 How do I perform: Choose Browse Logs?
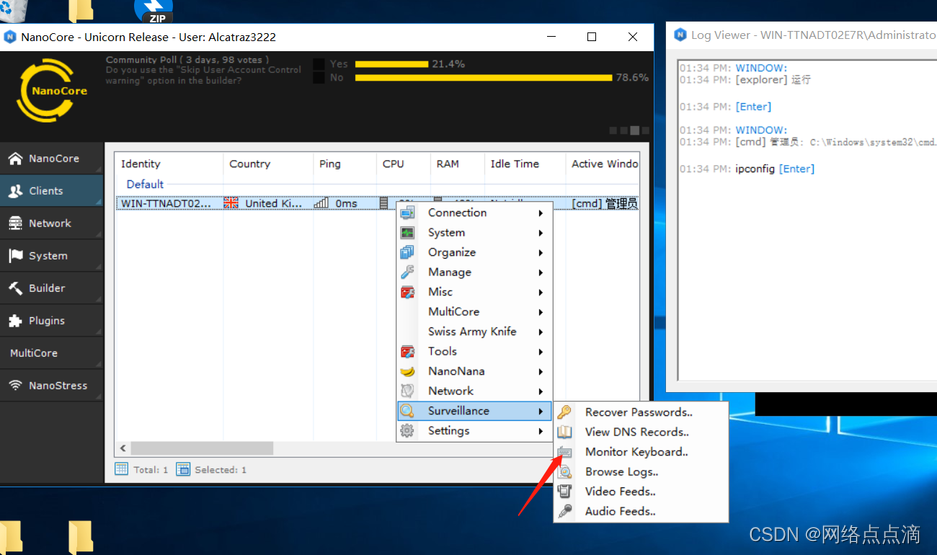click(x=641, y=471)
